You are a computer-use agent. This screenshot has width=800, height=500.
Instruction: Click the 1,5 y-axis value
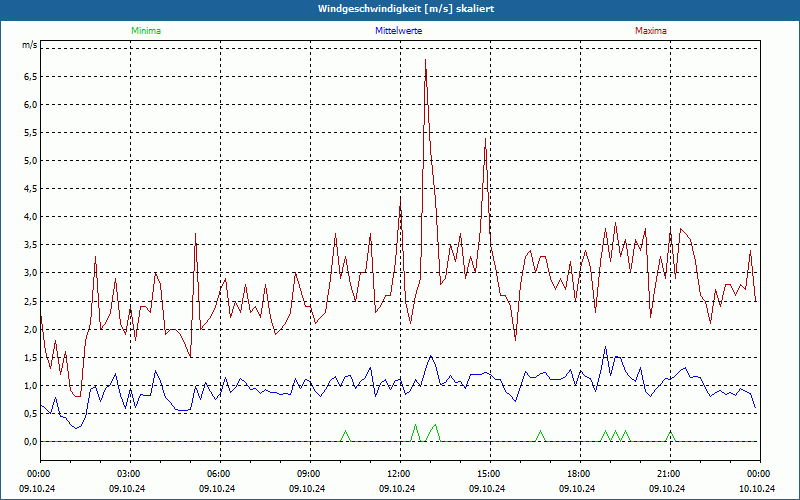[x=31, y=358]
